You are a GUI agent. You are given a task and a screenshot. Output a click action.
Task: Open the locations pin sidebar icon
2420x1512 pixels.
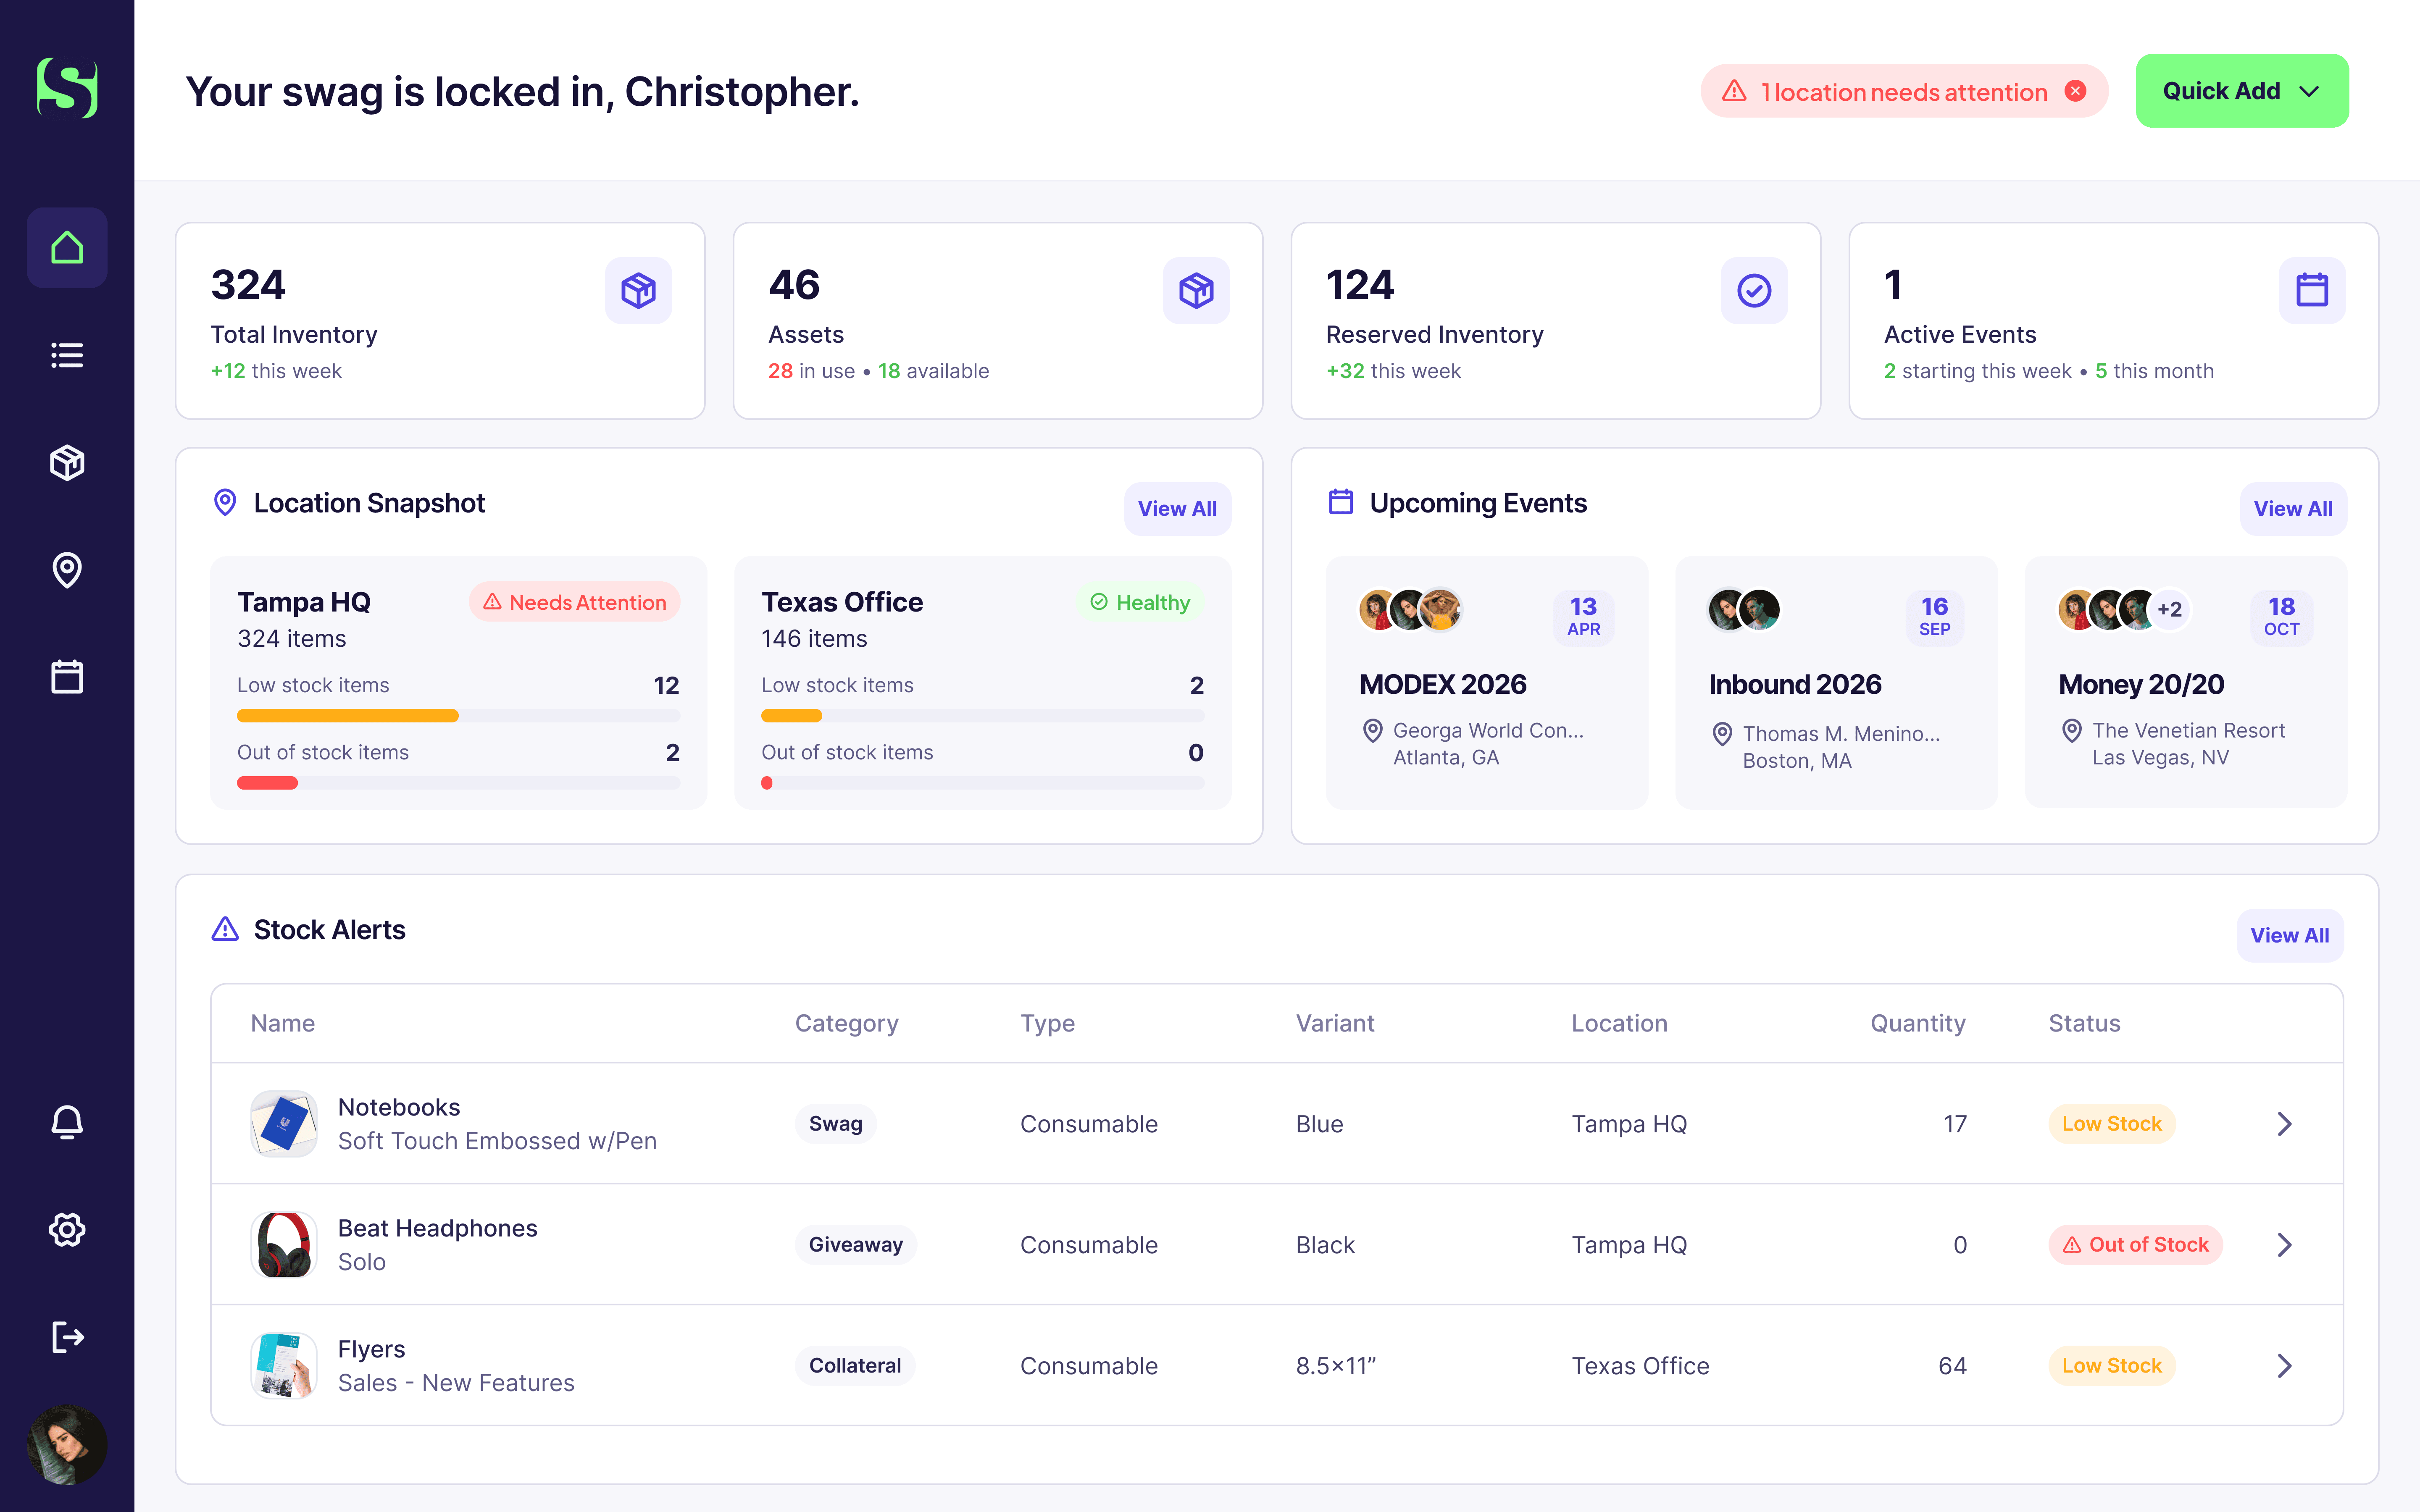[x=67, y=570]
